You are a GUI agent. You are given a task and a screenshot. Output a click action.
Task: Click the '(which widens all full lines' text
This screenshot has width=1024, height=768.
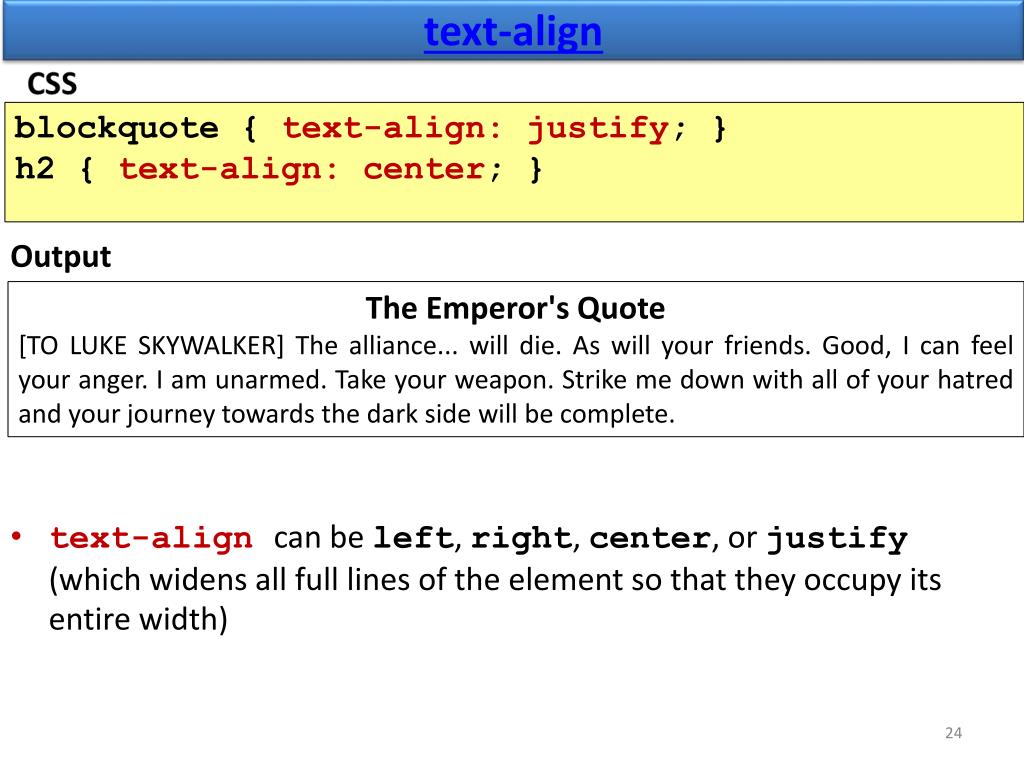click(x=495, y=580)
